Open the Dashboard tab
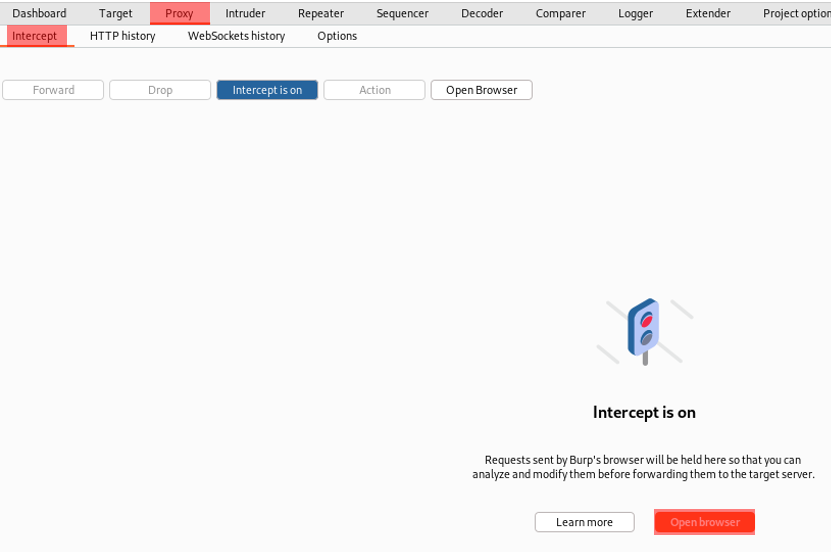Image resolution: width=831 pixels, height=552 pixels. pyautogui.click(x=39, y=13)
